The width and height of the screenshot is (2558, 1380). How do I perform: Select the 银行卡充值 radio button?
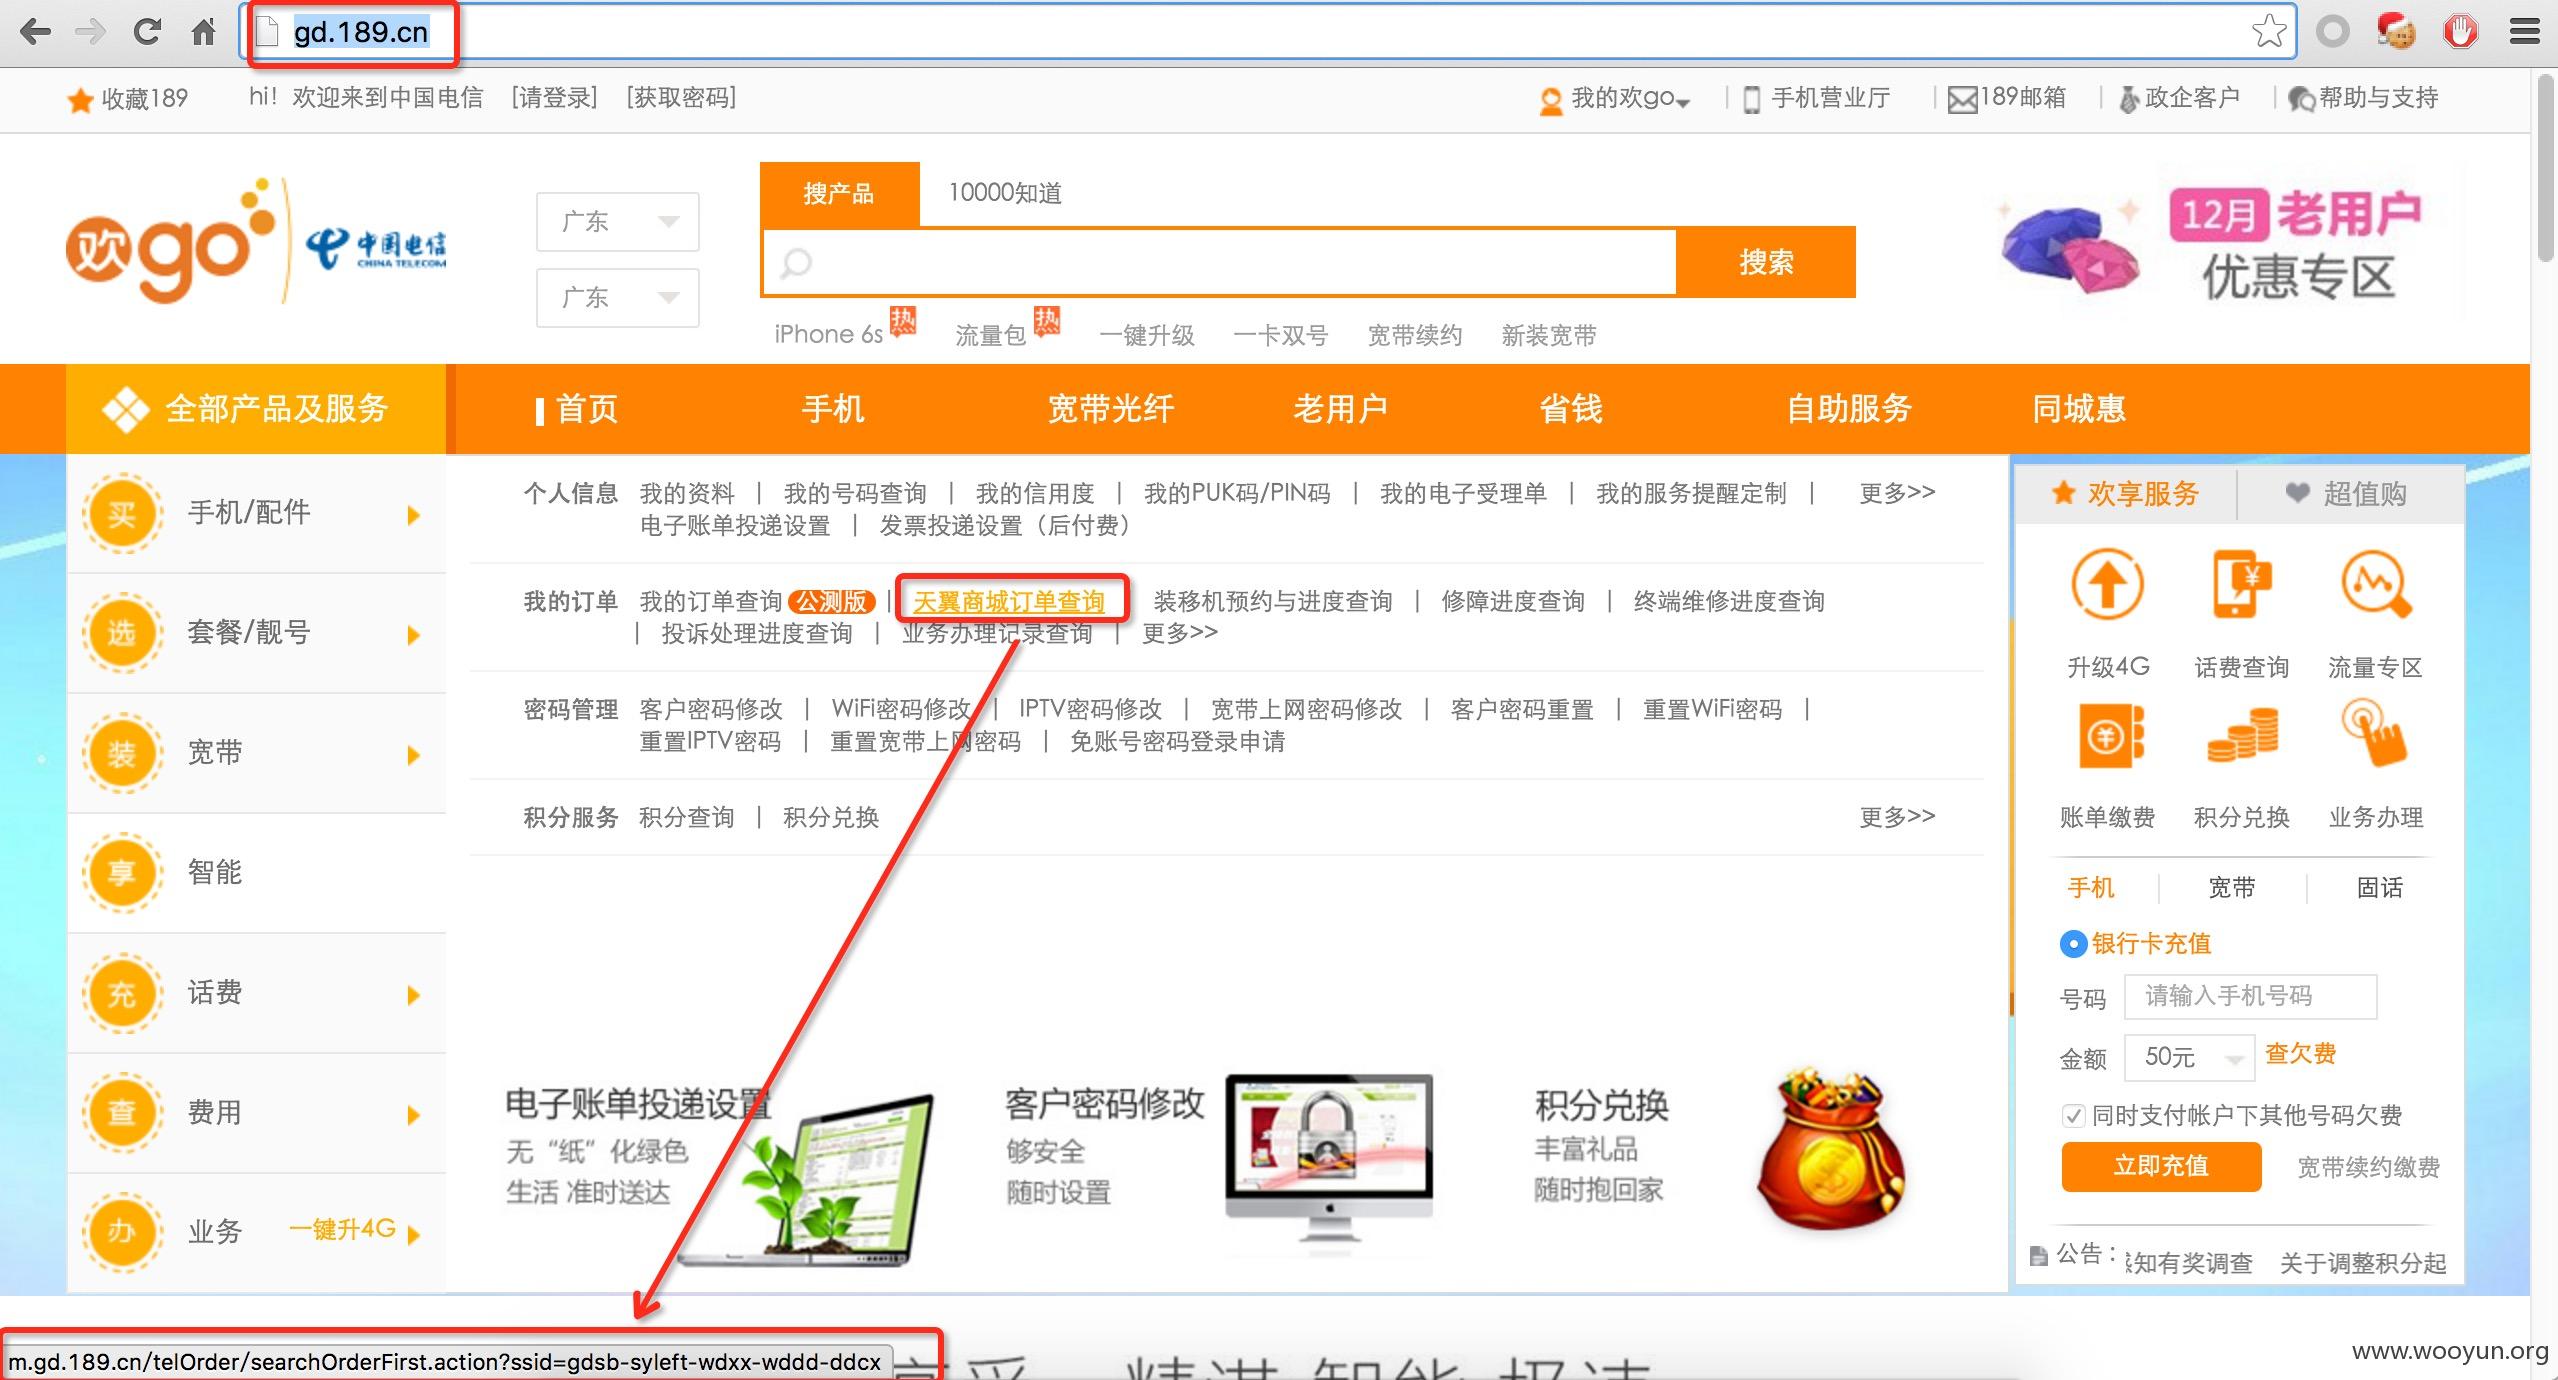(2073, 943)
